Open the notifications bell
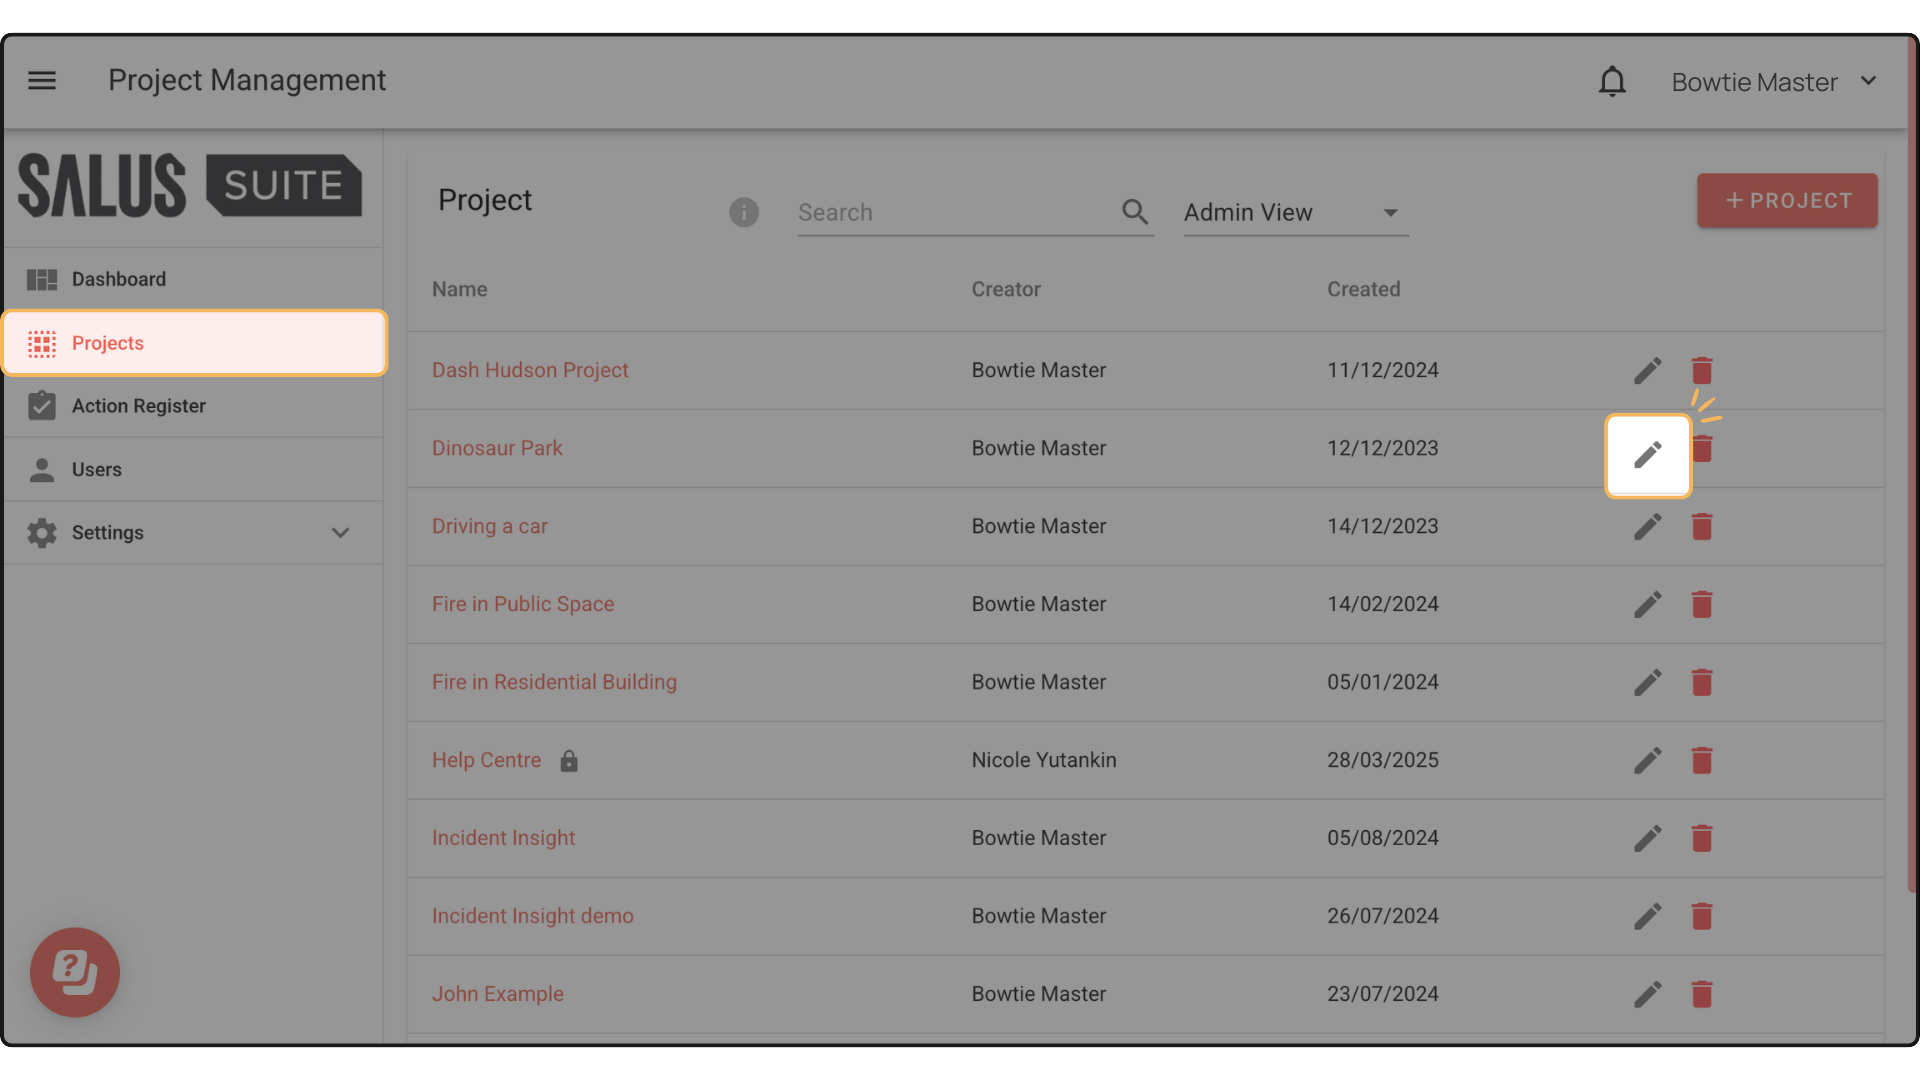The height and width of the screenshot is (1080, 1920). point(1612,81)
